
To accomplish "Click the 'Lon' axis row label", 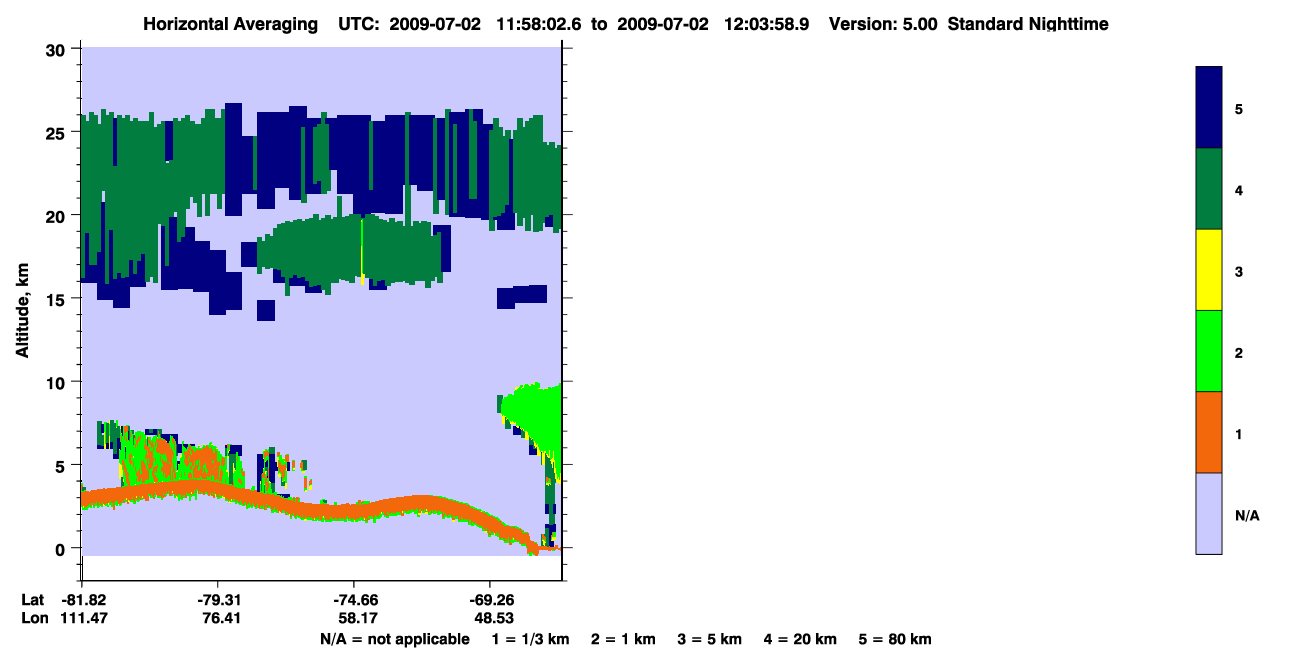I will (34, 618).
